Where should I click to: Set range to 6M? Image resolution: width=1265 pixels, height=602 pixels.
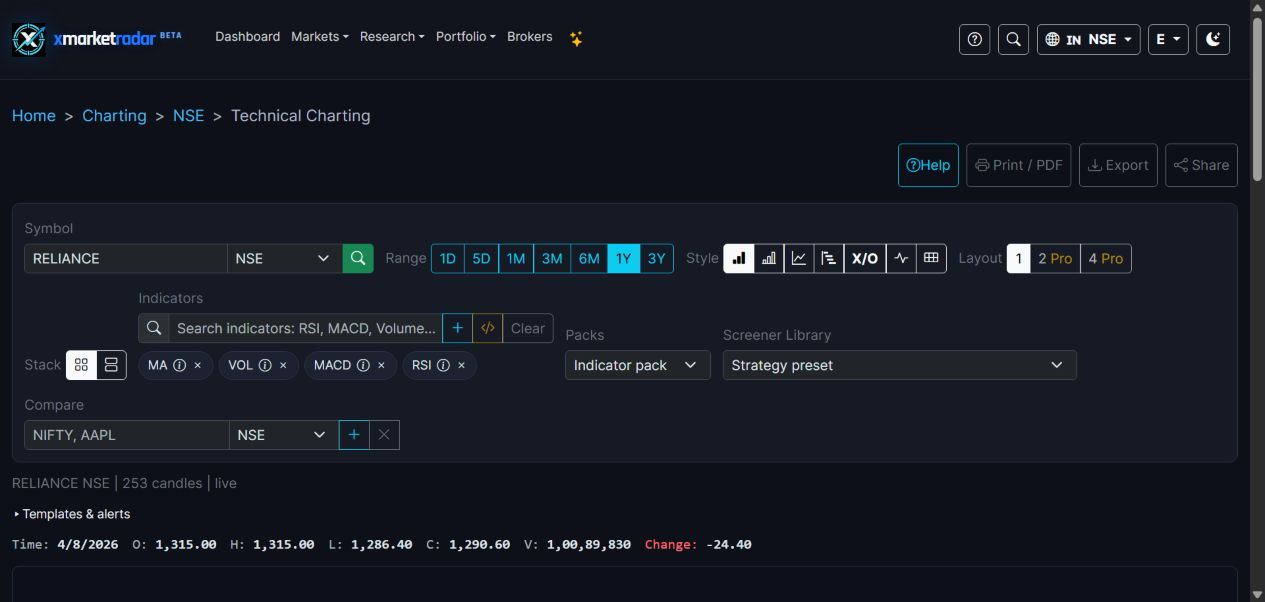point(589,258)
